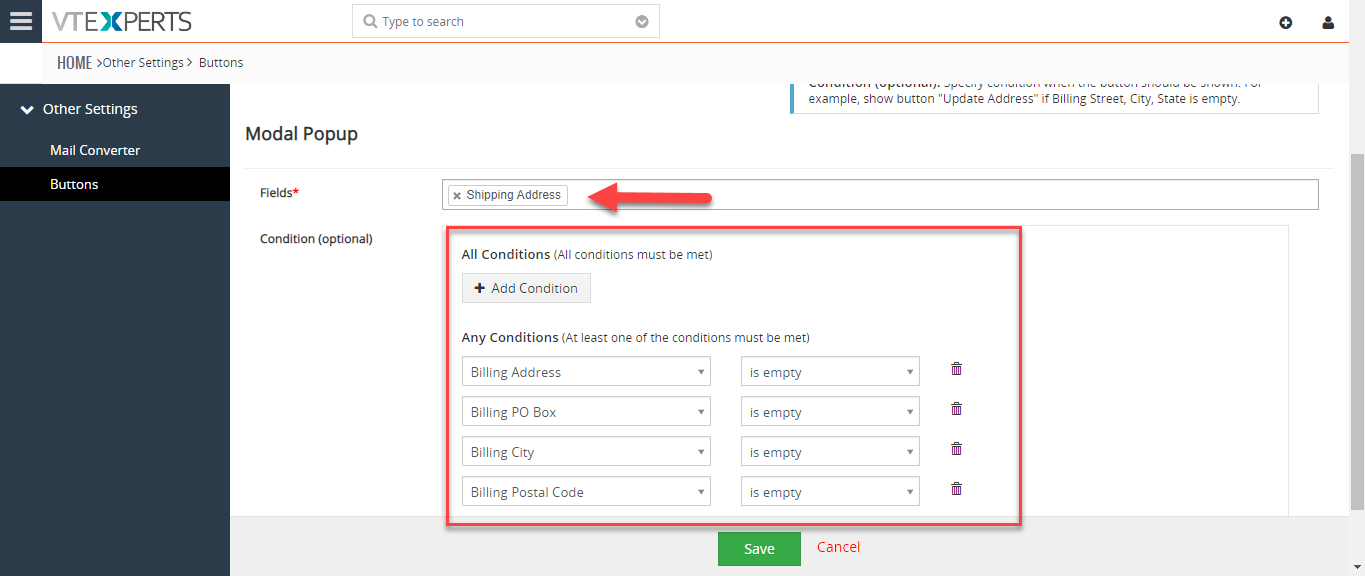
Task: Open the operator dropdown for Billing PO Box
Action: pos(830,412)
